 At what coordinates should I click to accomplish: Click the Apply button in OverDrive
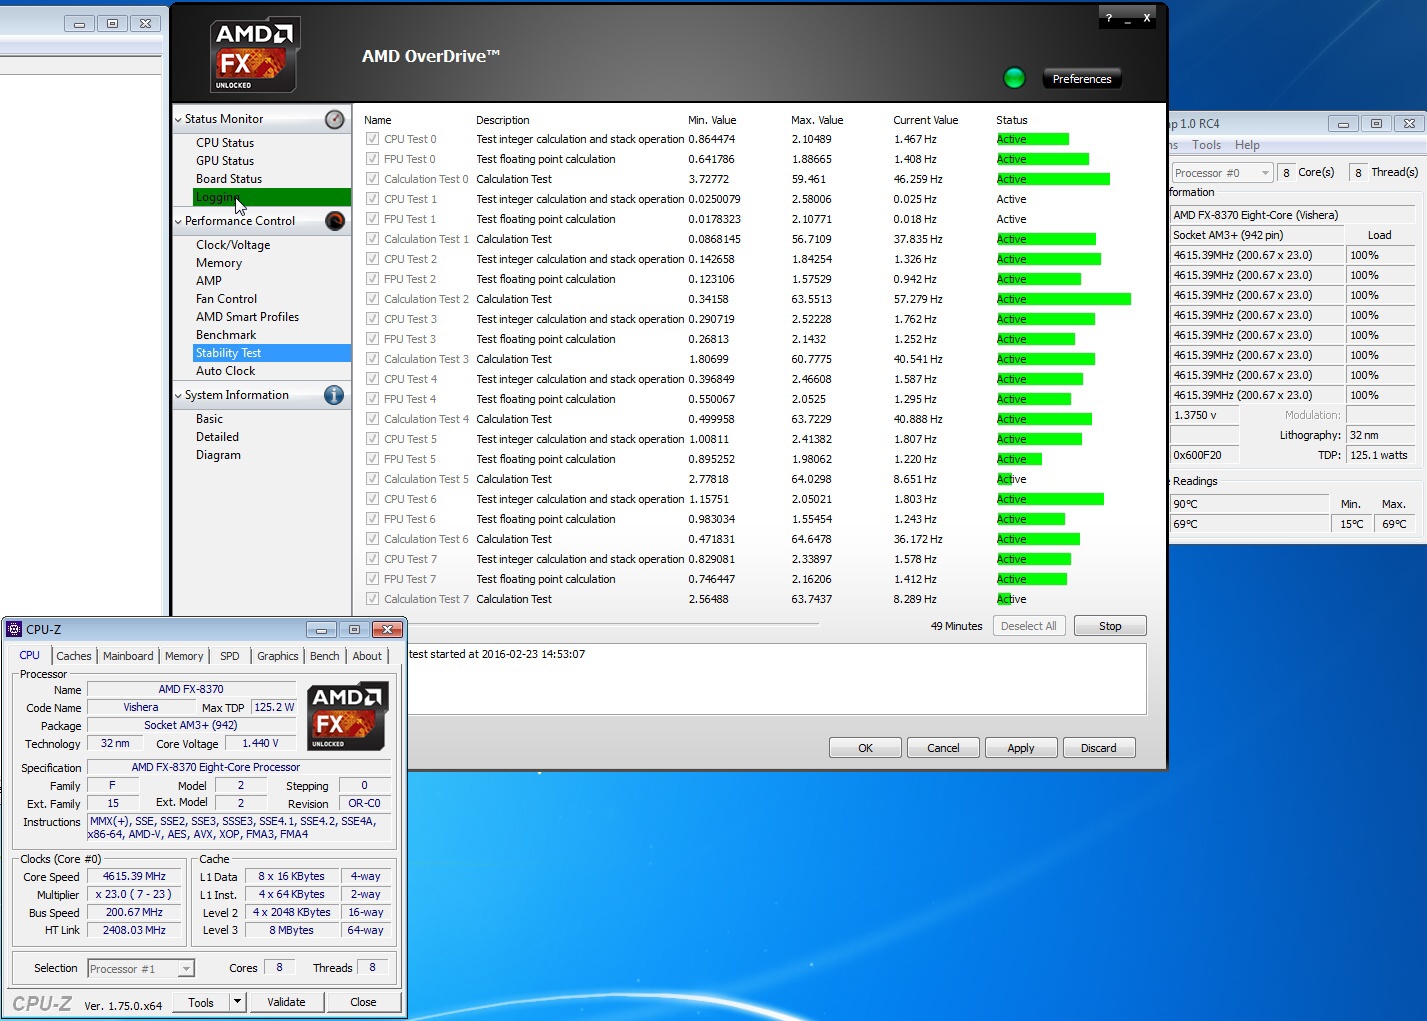[x=1021, y=748]
